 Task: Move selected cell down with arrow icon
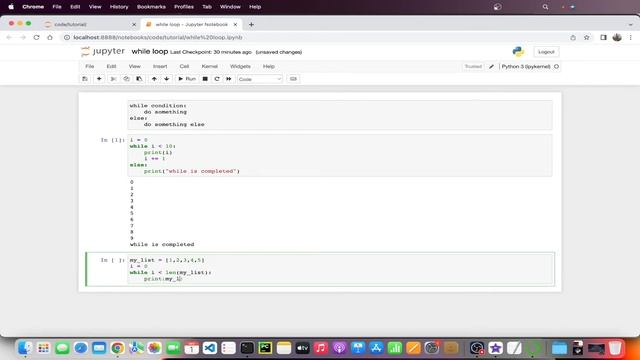[x=167, y=79]
